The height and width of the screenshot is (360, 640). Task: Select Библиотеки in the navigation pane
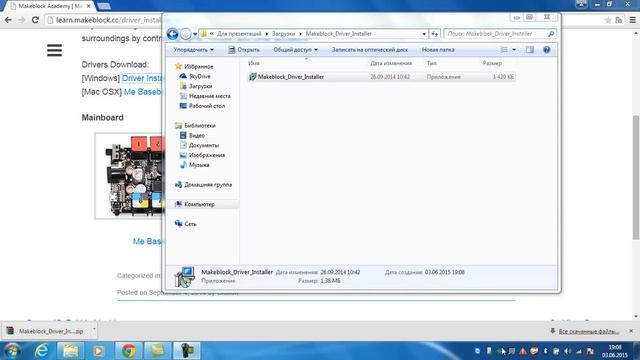tap(195, 125)
